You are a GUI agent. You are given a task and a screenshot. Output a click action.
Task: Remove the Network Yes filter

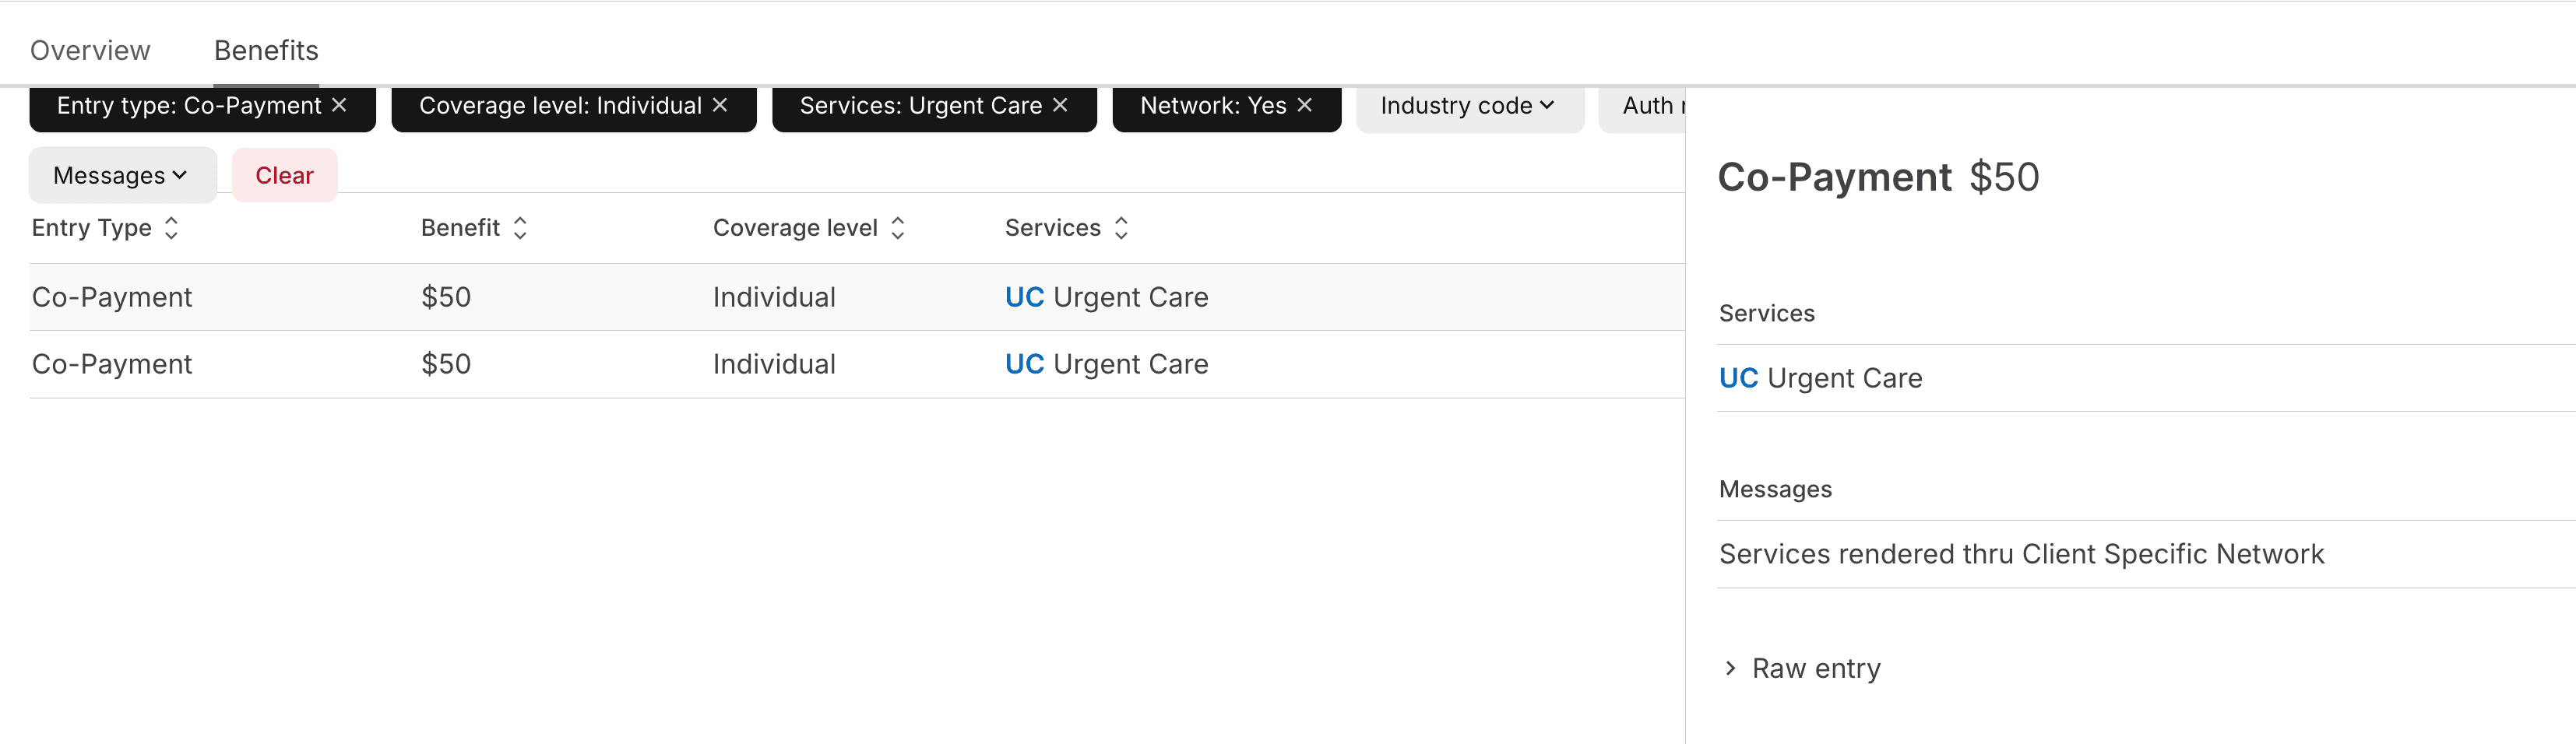tap(1304, 105)
